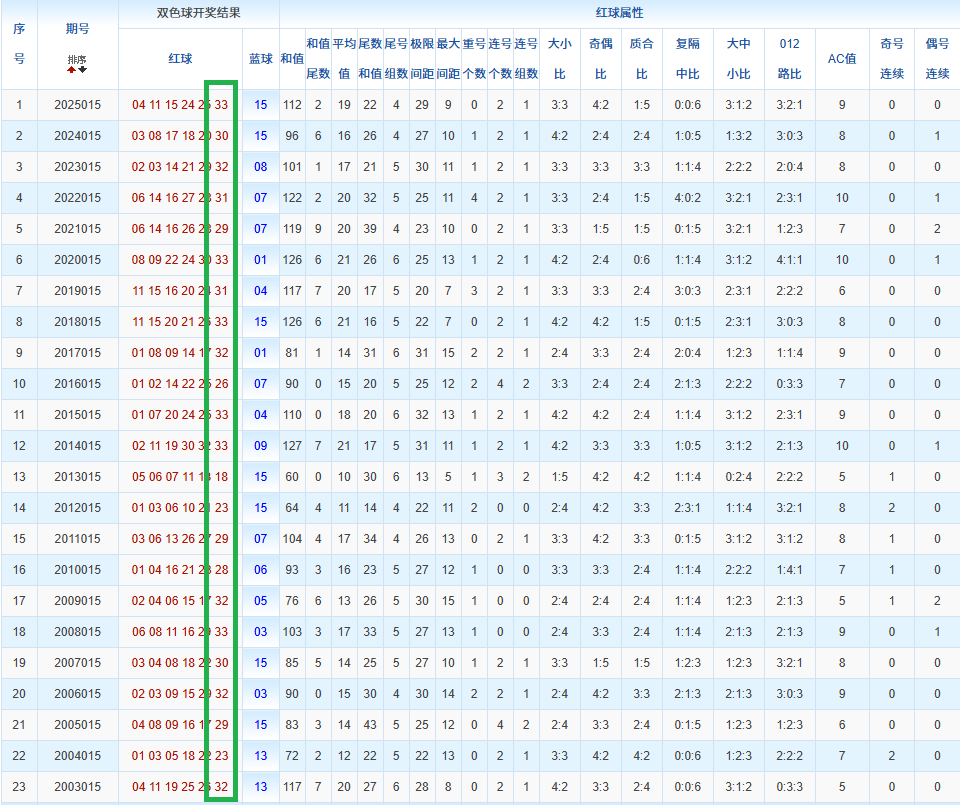The width and height of the screenshot is (960, 805).
Task: Click the 和值 column header
Action: click(x=292, y=59)
